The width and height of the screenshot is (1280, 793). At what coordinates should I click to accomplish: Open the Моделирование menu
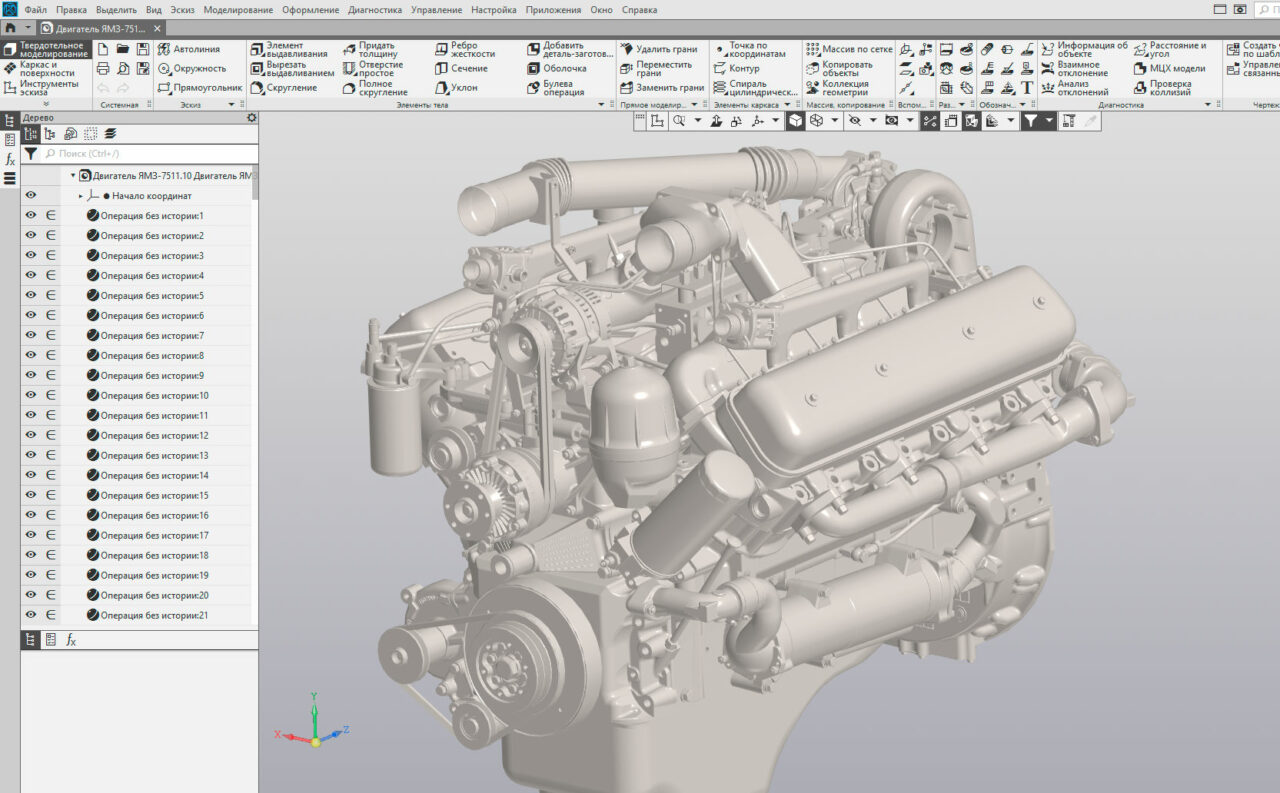tap(238, 10)
